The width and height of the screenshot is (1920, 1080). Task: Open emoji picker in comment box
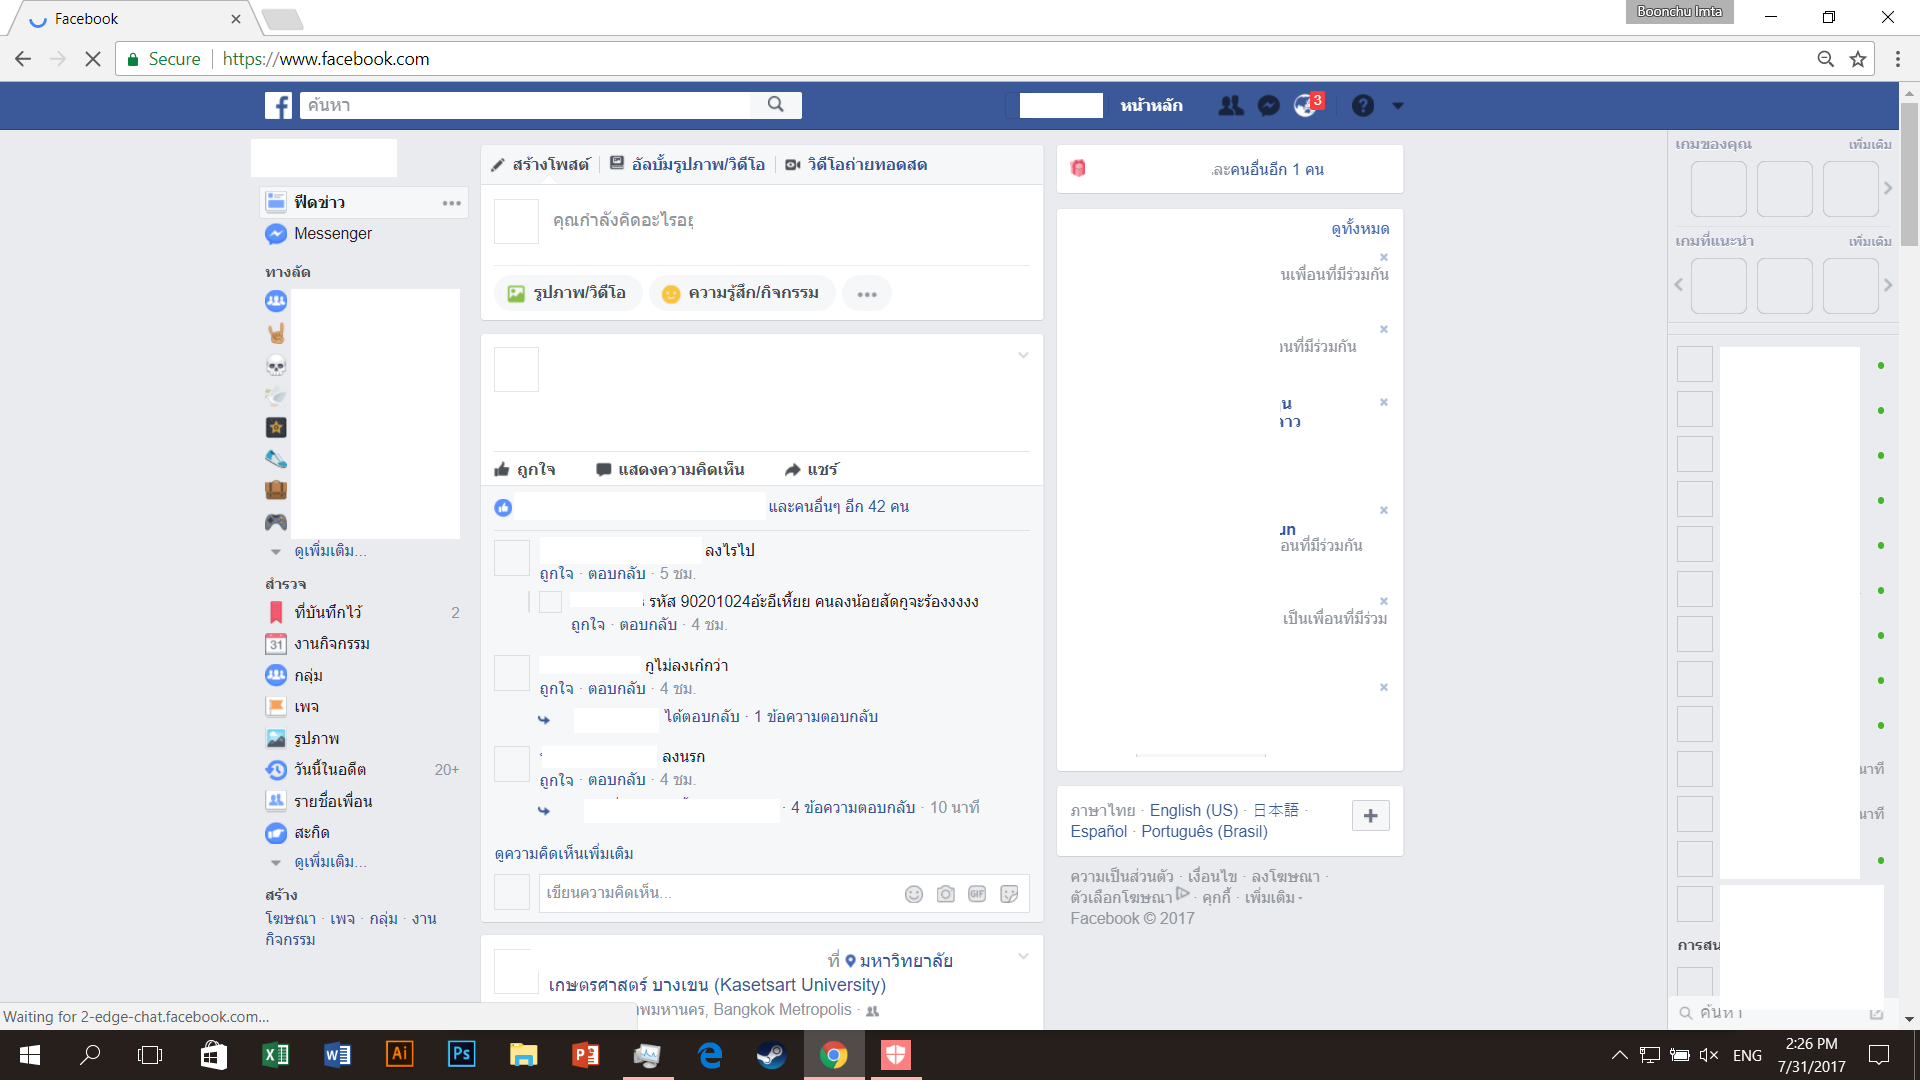tap(913, 894)
